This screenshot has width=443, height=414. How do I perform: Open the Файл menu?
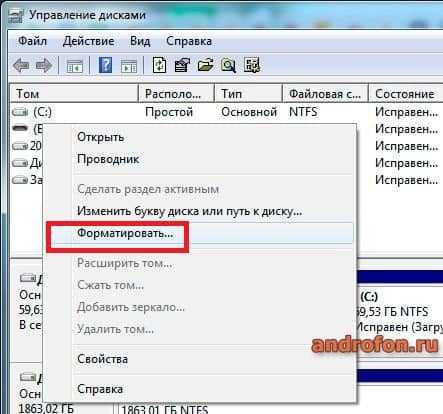click(x=32, y=41)
